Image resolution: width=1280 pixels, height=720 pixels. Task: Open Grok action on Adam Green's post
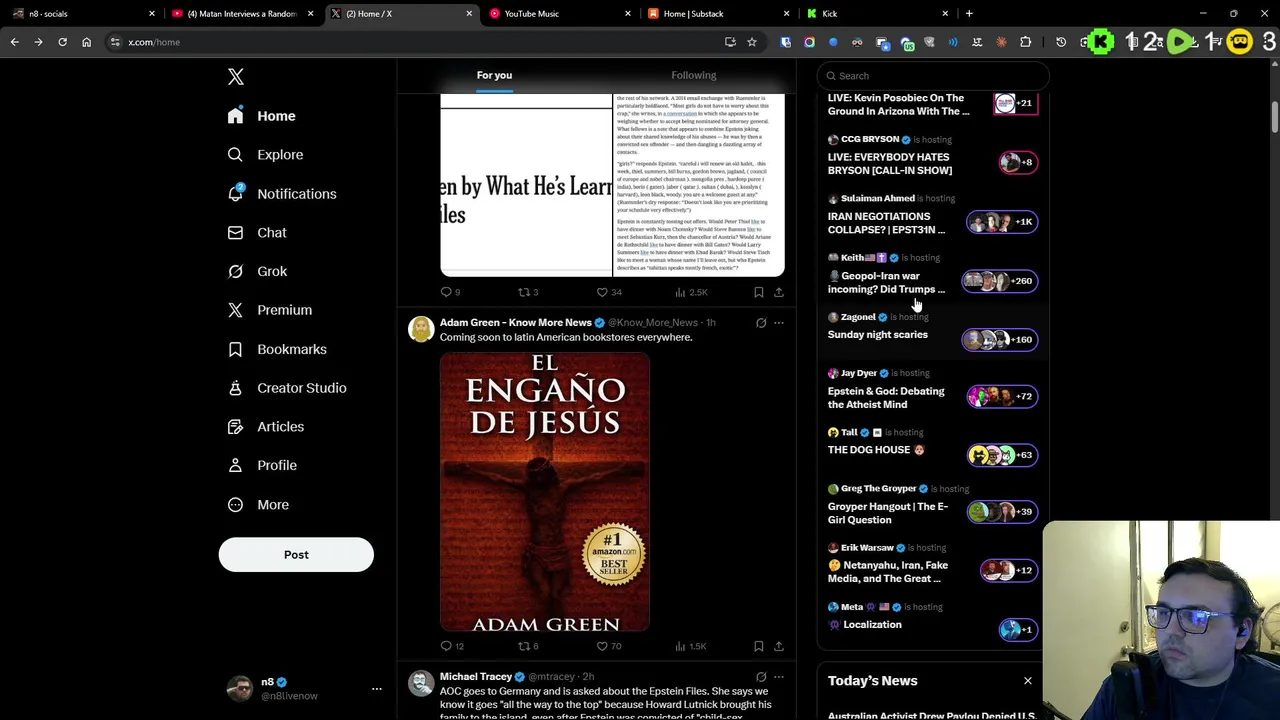click(761, 323)
